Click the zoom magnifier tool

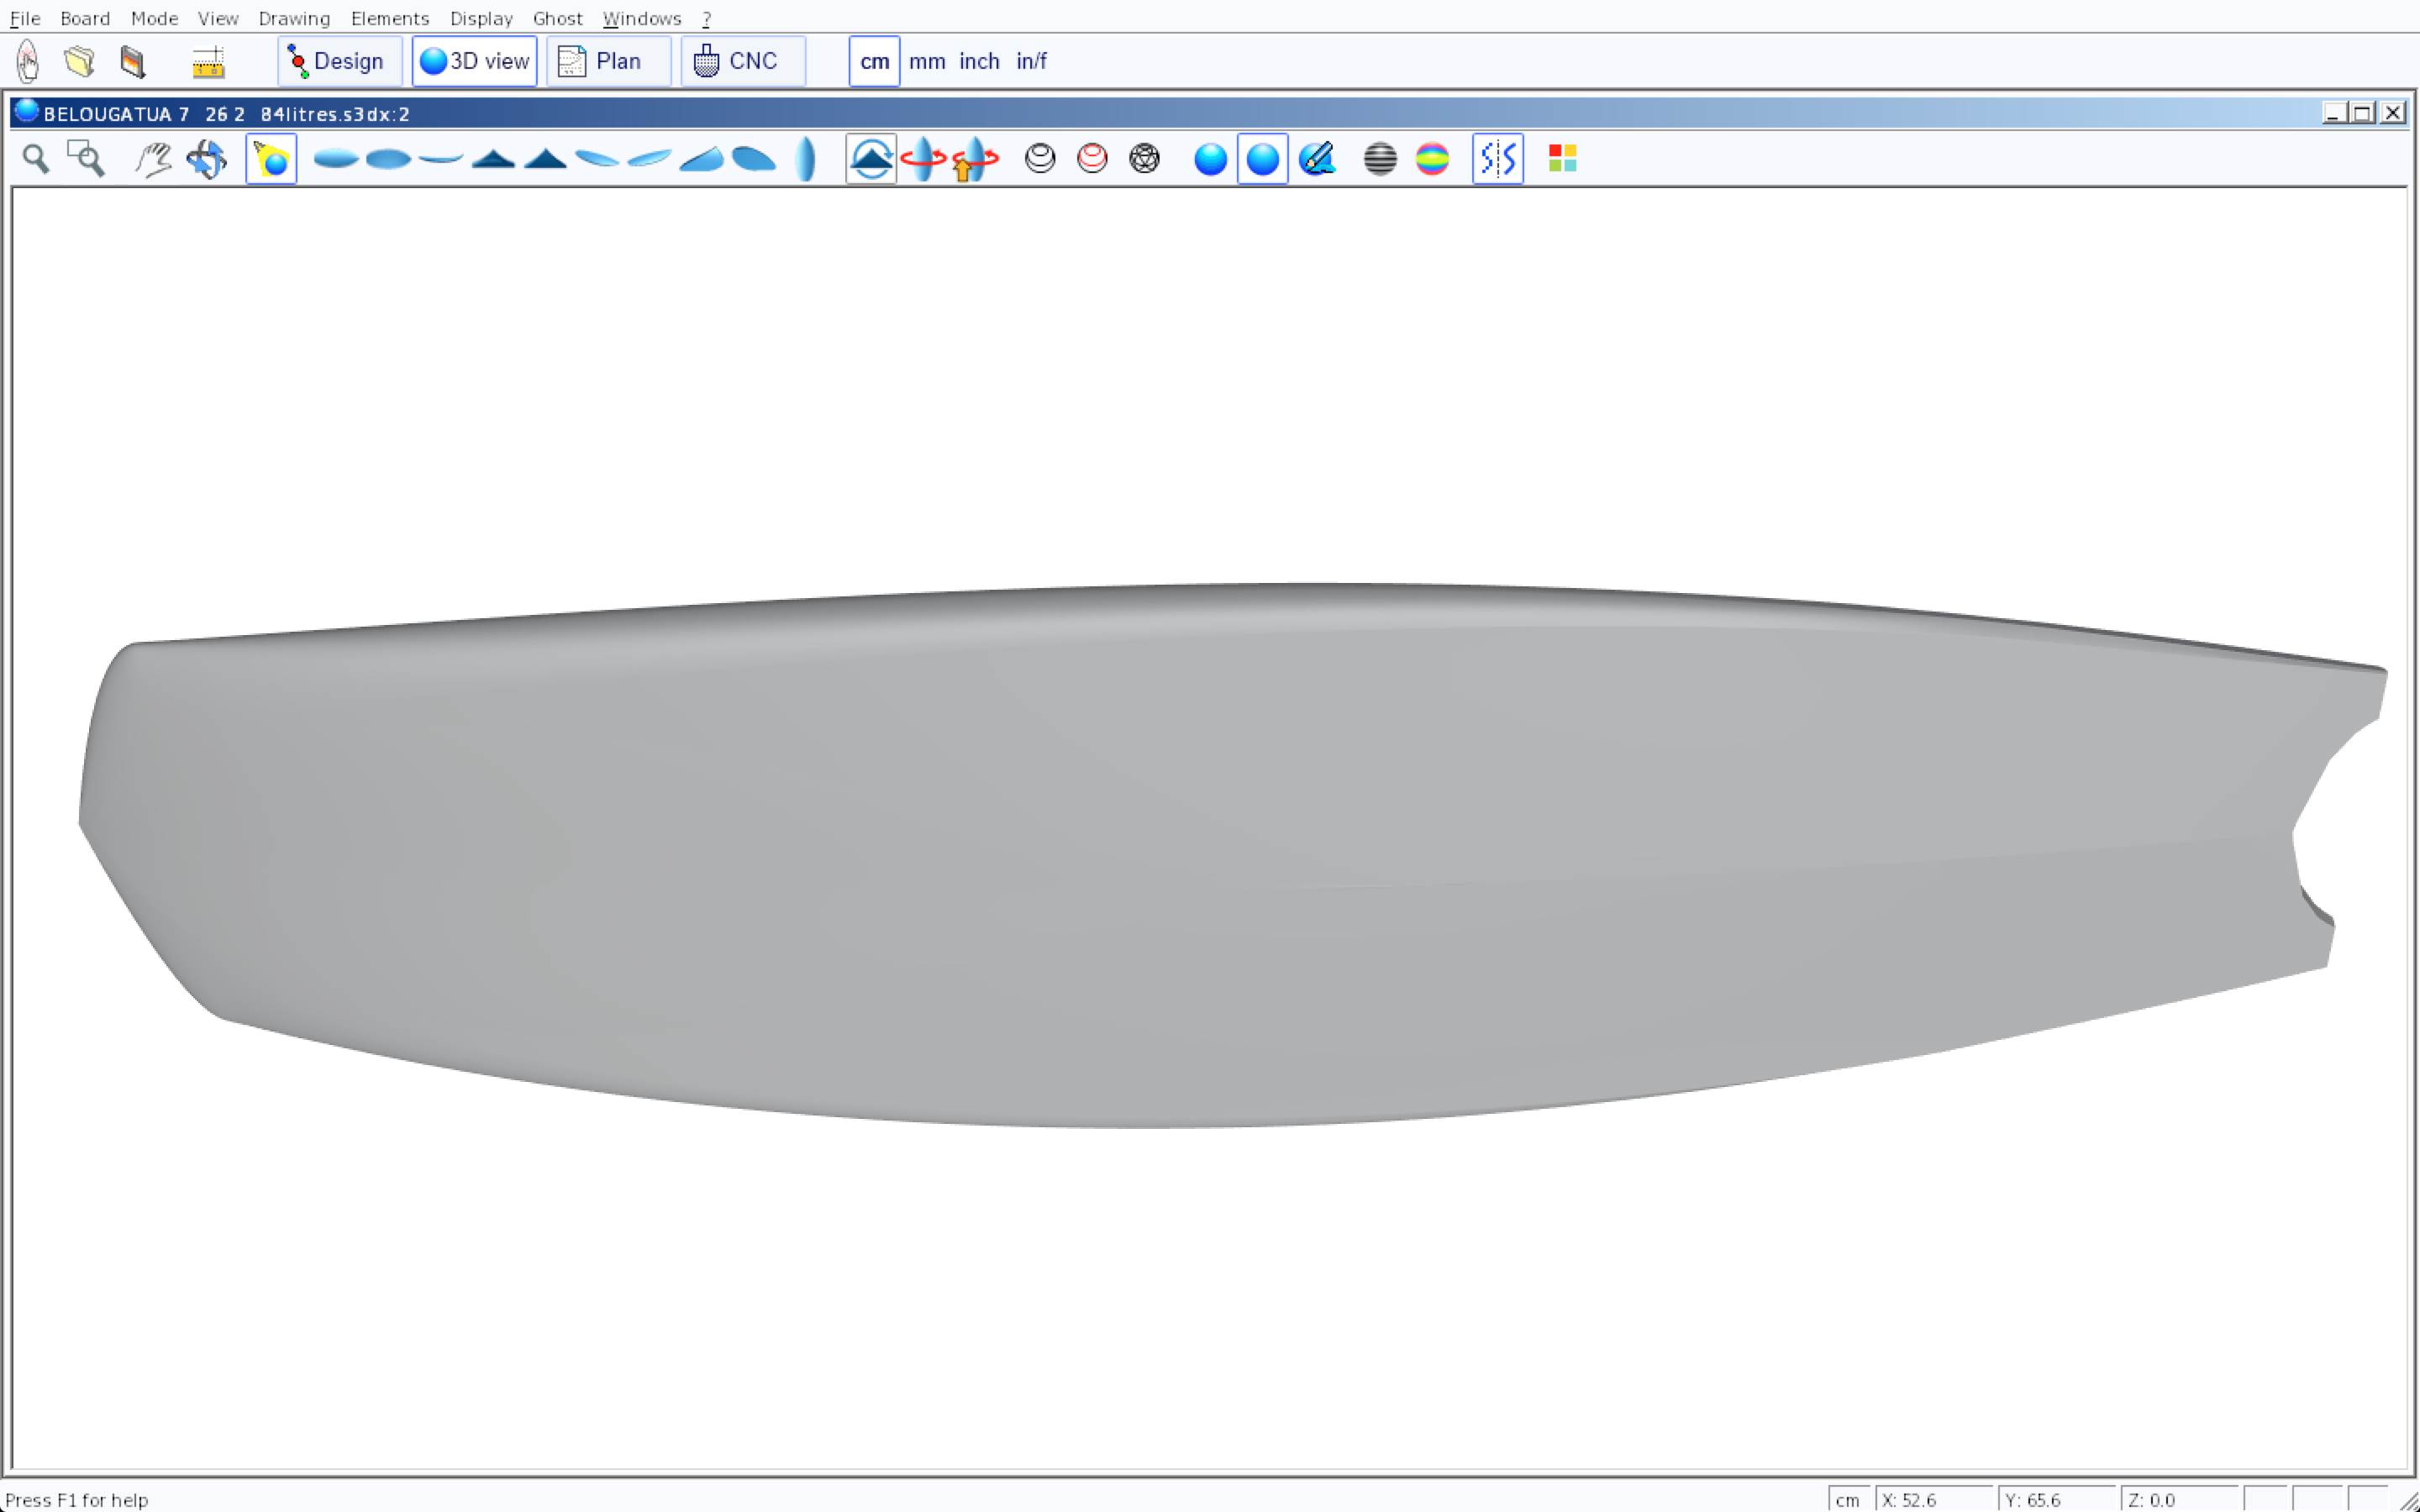pyautogui.click(x=36, y=159)
